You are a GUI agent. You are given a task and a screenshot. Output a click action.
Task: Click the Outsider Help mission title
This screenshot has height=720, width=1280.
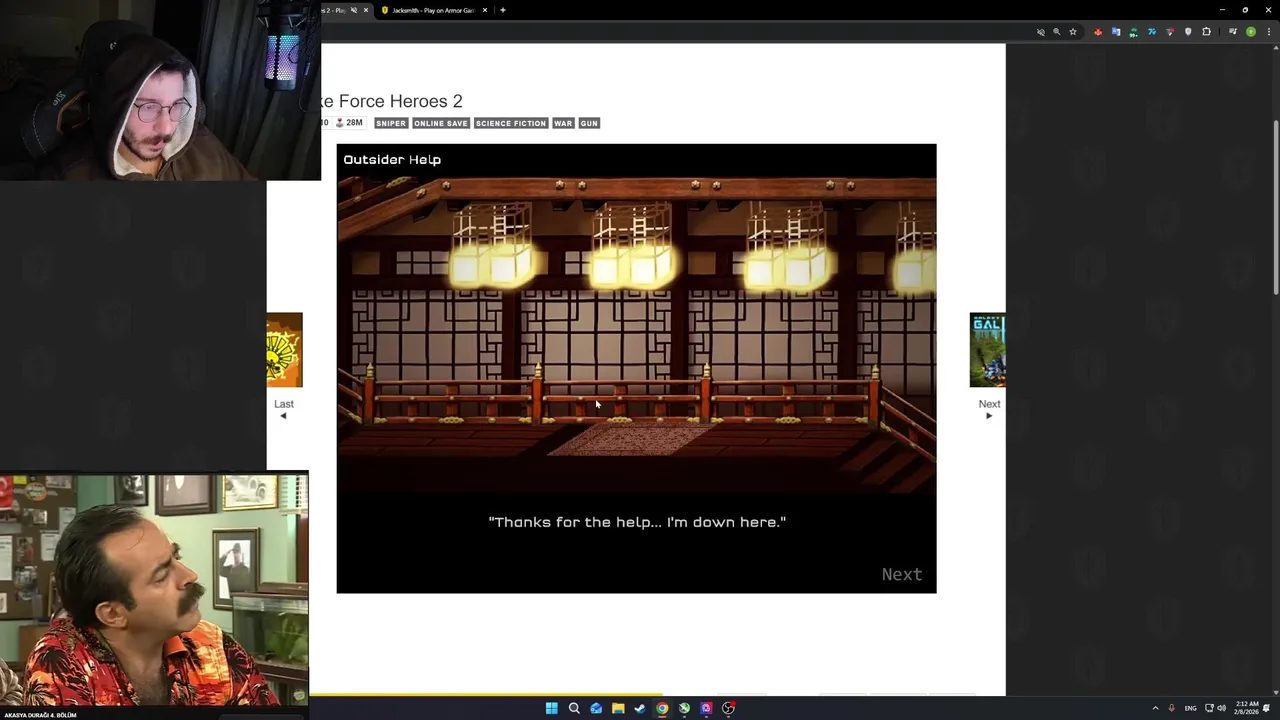[x=392, y=160]
